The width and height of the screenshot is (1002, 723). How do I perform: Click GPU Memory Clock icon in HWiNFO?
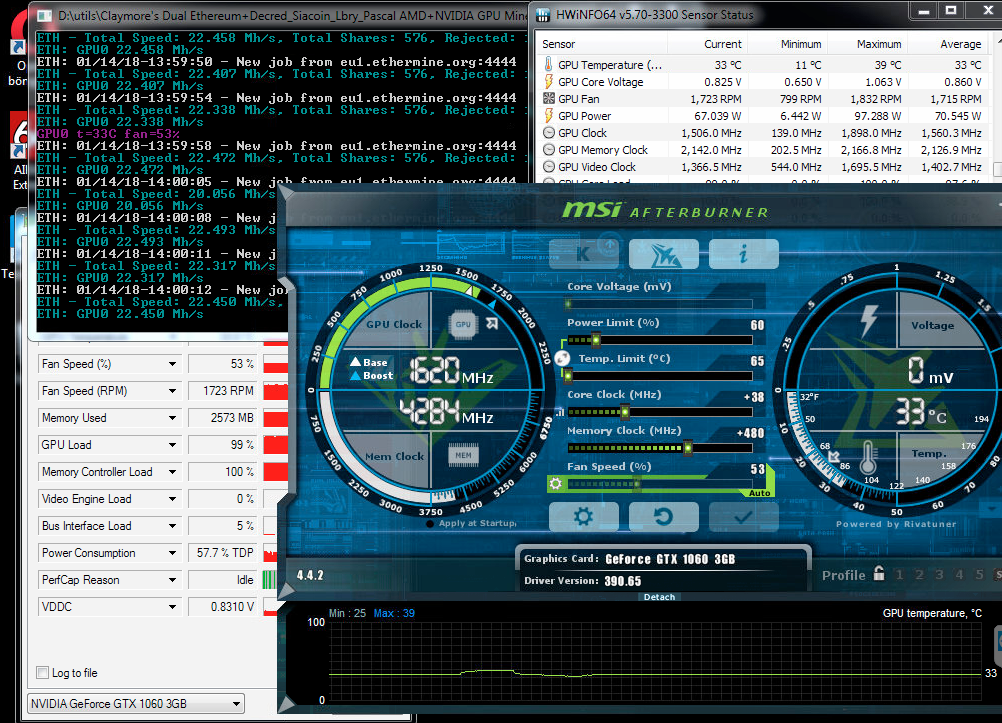[548, 150]
